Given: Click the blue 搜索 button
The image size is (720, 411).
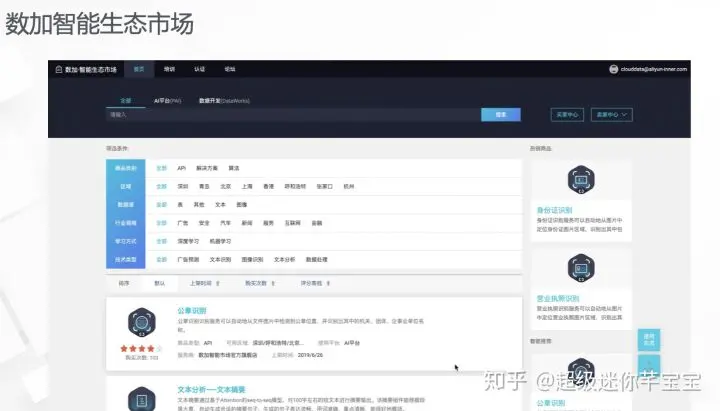Looking at the screenshot, I should tap(501, 115).
